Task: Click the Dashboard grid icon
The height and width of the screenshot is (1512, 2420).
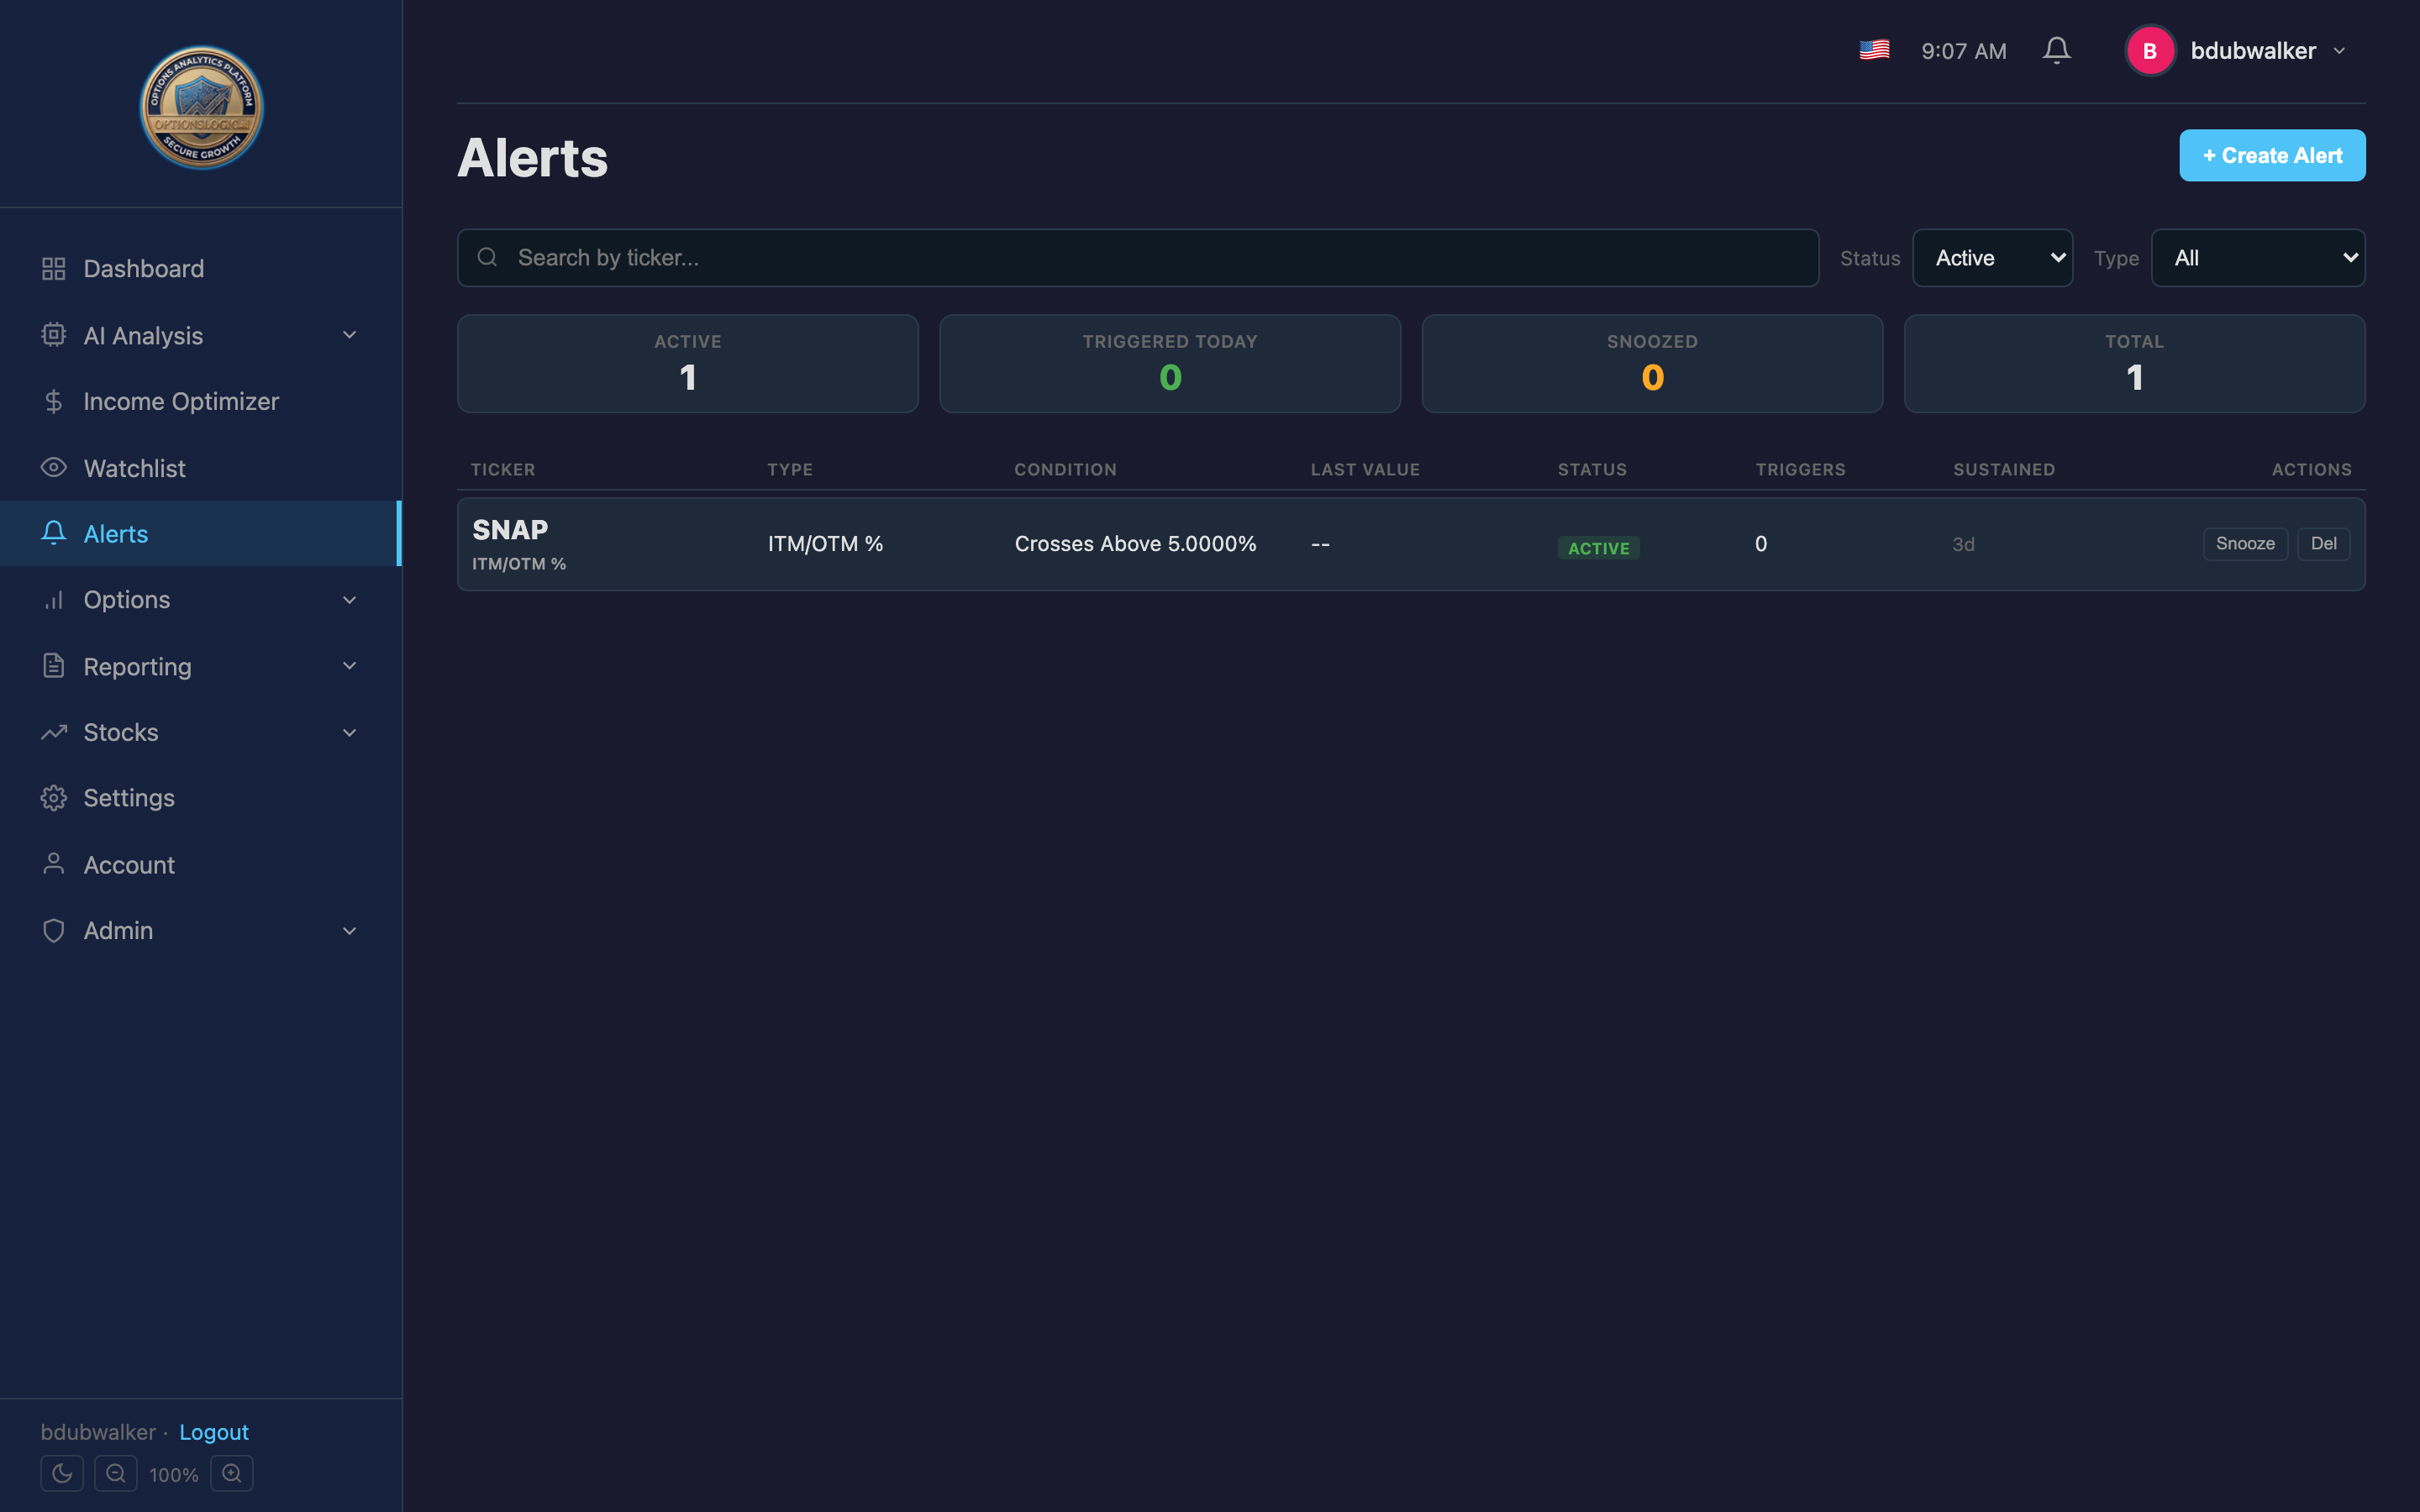Action: click(54, 269)
